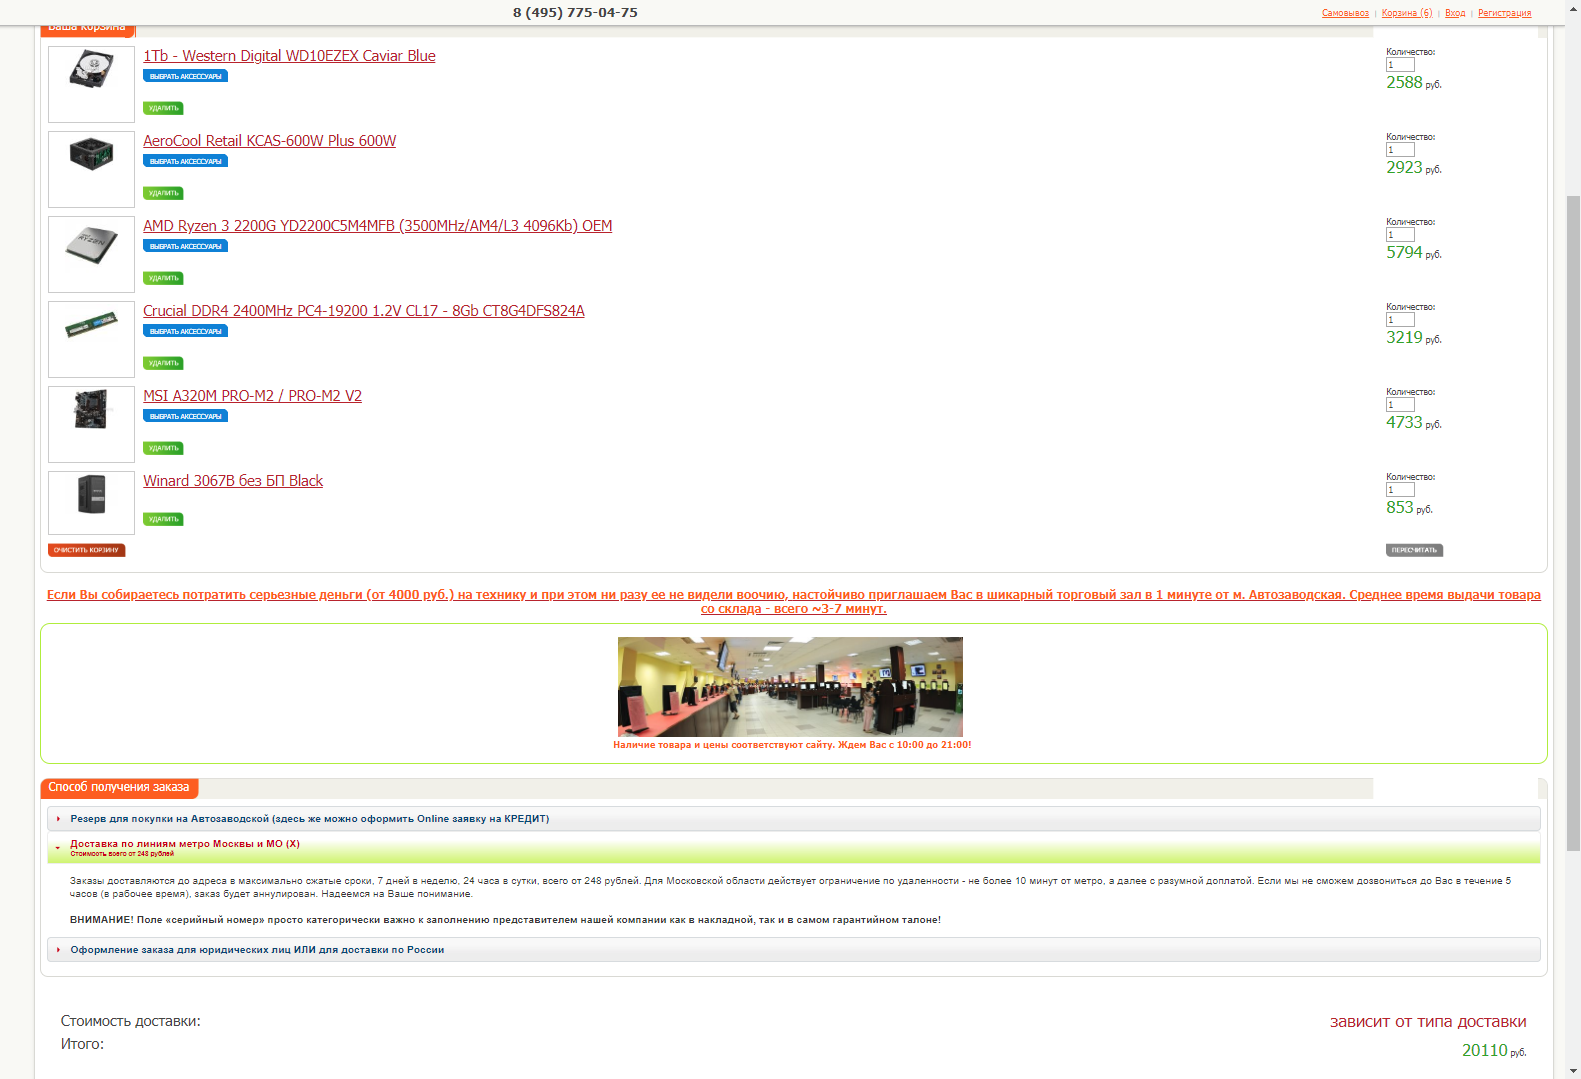This screenshot has height=1079, width=1581.
Task: Open the Регистрация link
Action: [x=1504, y=13]
